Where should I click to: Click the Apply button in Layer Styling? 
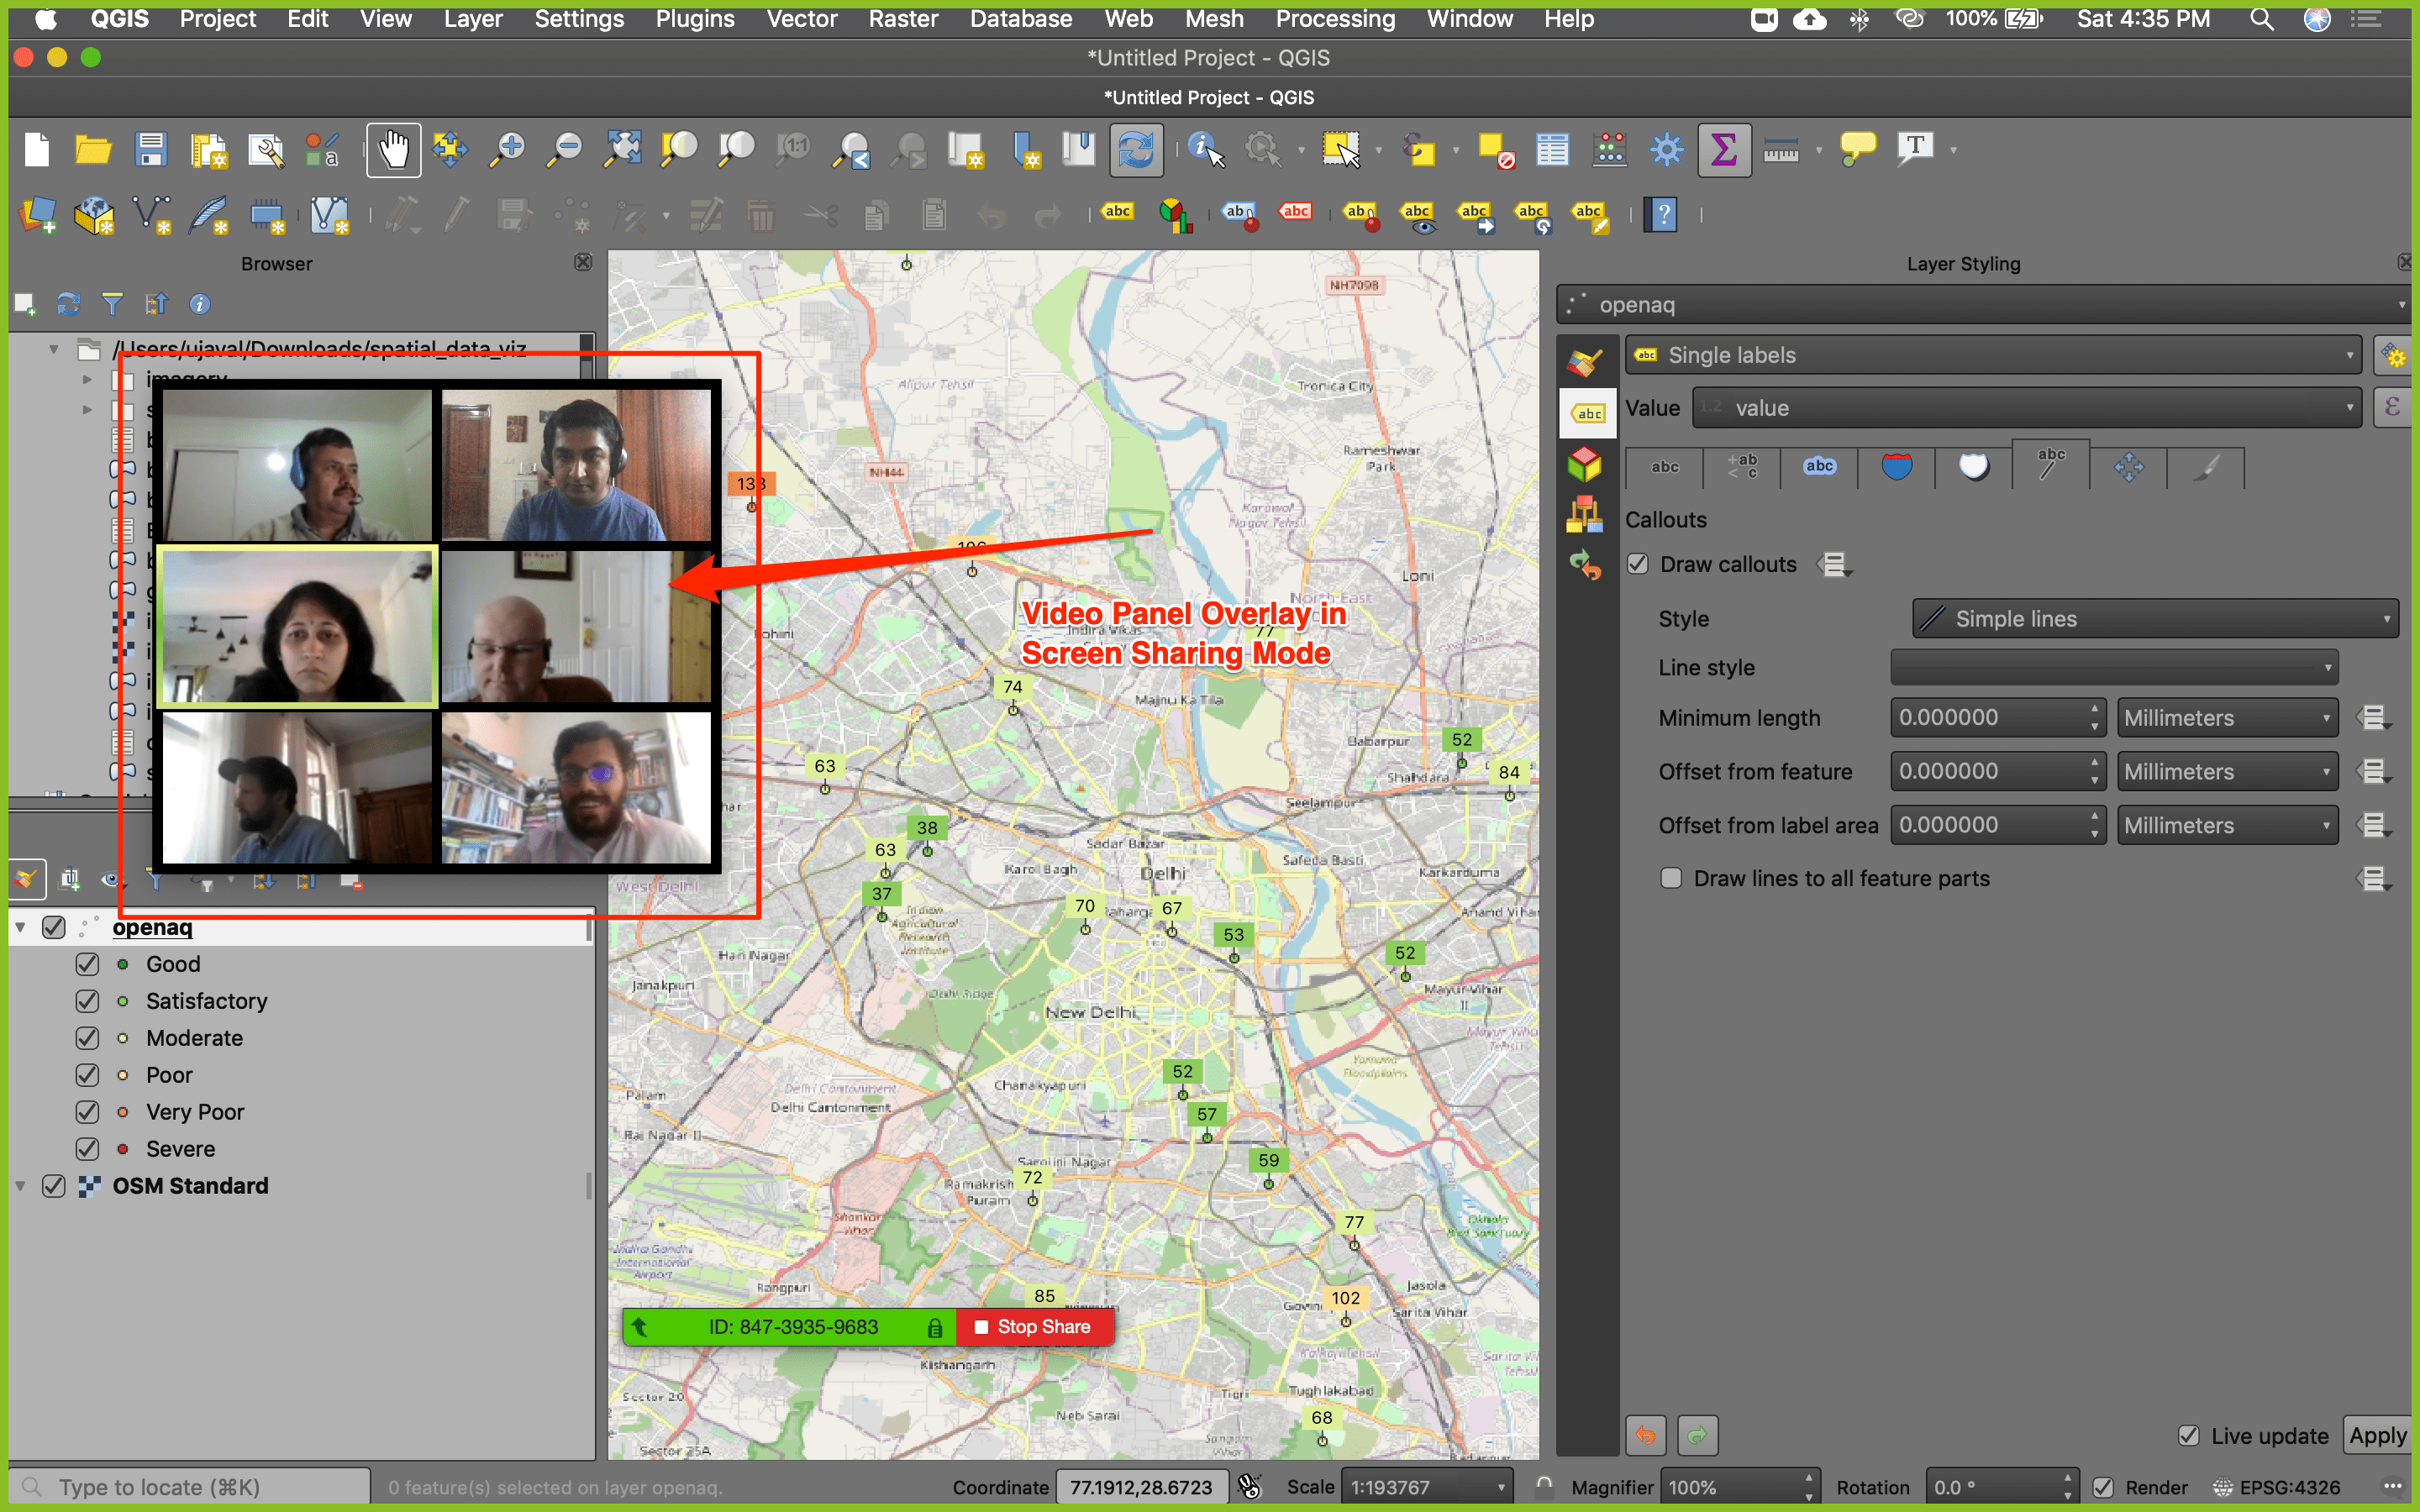pos(2378,1435)
